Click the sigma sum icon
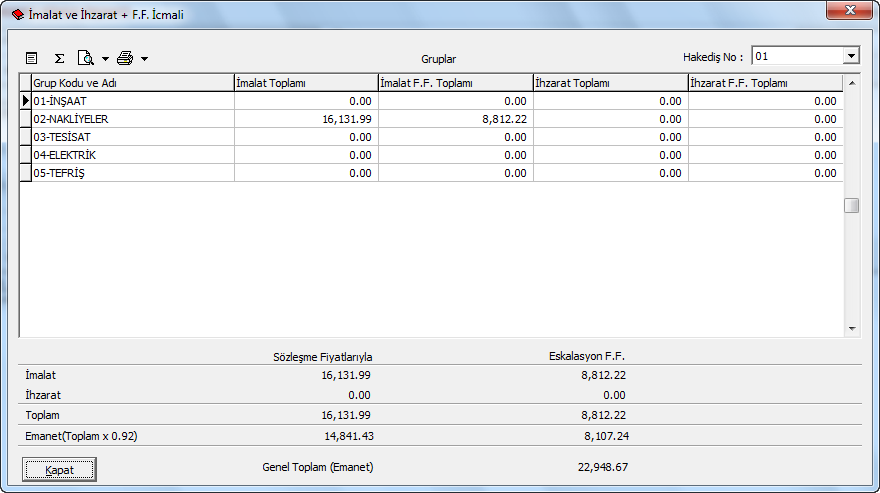 pos(59,59)
